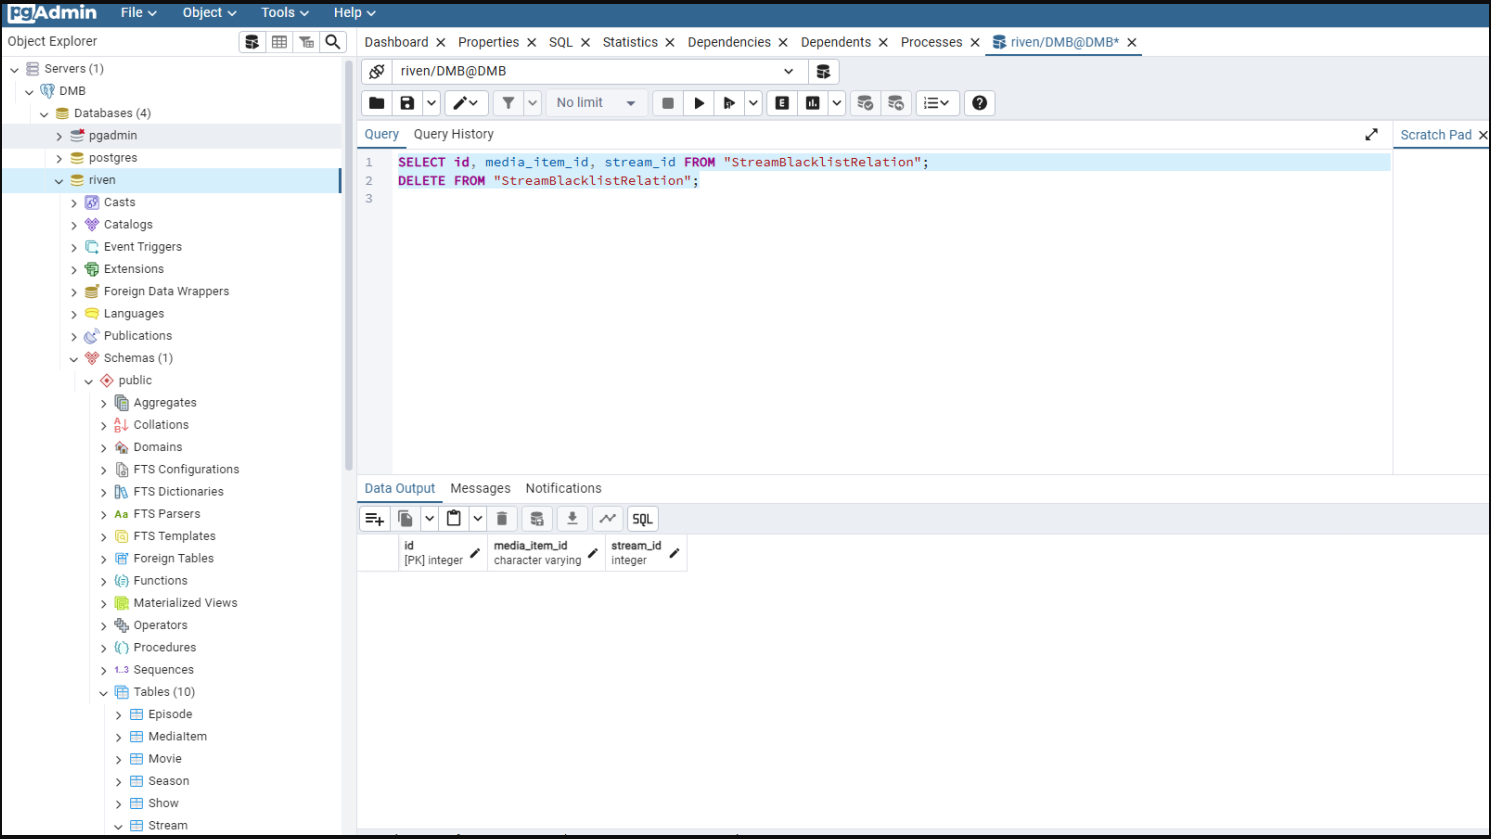1491x839 pixels.
Task: Select the Functions tree item
Action: [x=160, y=581]
